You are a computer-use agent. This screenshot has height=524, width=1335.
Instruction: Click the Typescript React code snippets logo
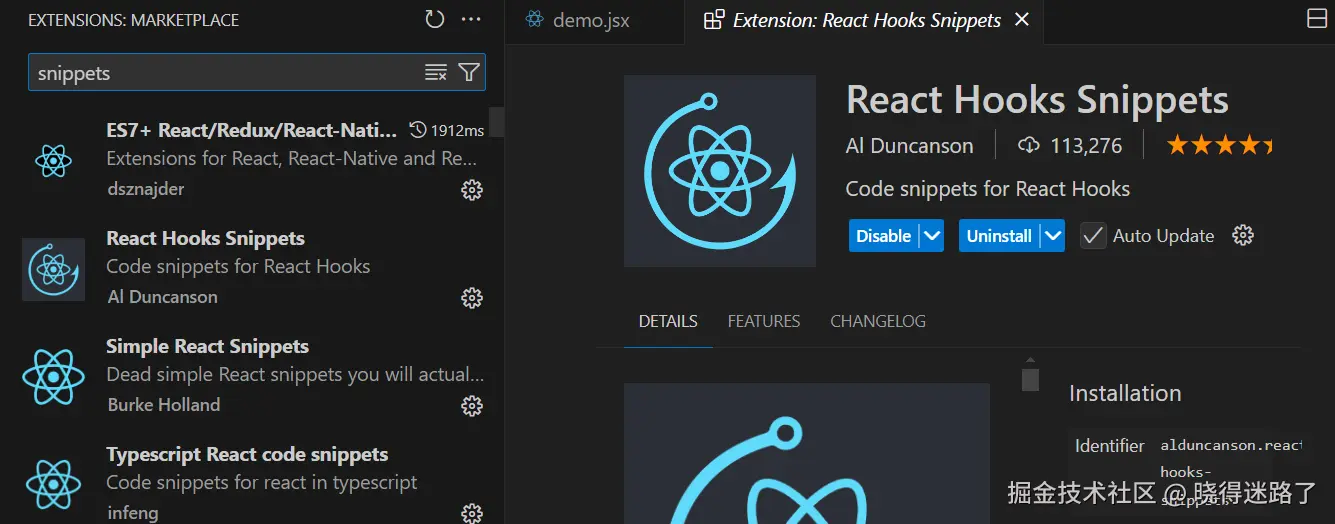pyautogui.click(x=53, y=484)
